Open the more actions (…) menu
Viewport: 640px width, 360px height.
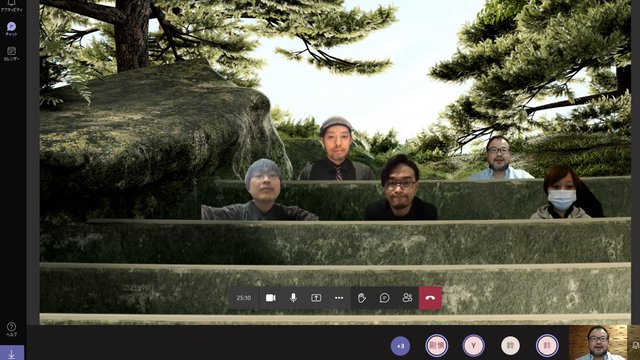coord(339,298)
